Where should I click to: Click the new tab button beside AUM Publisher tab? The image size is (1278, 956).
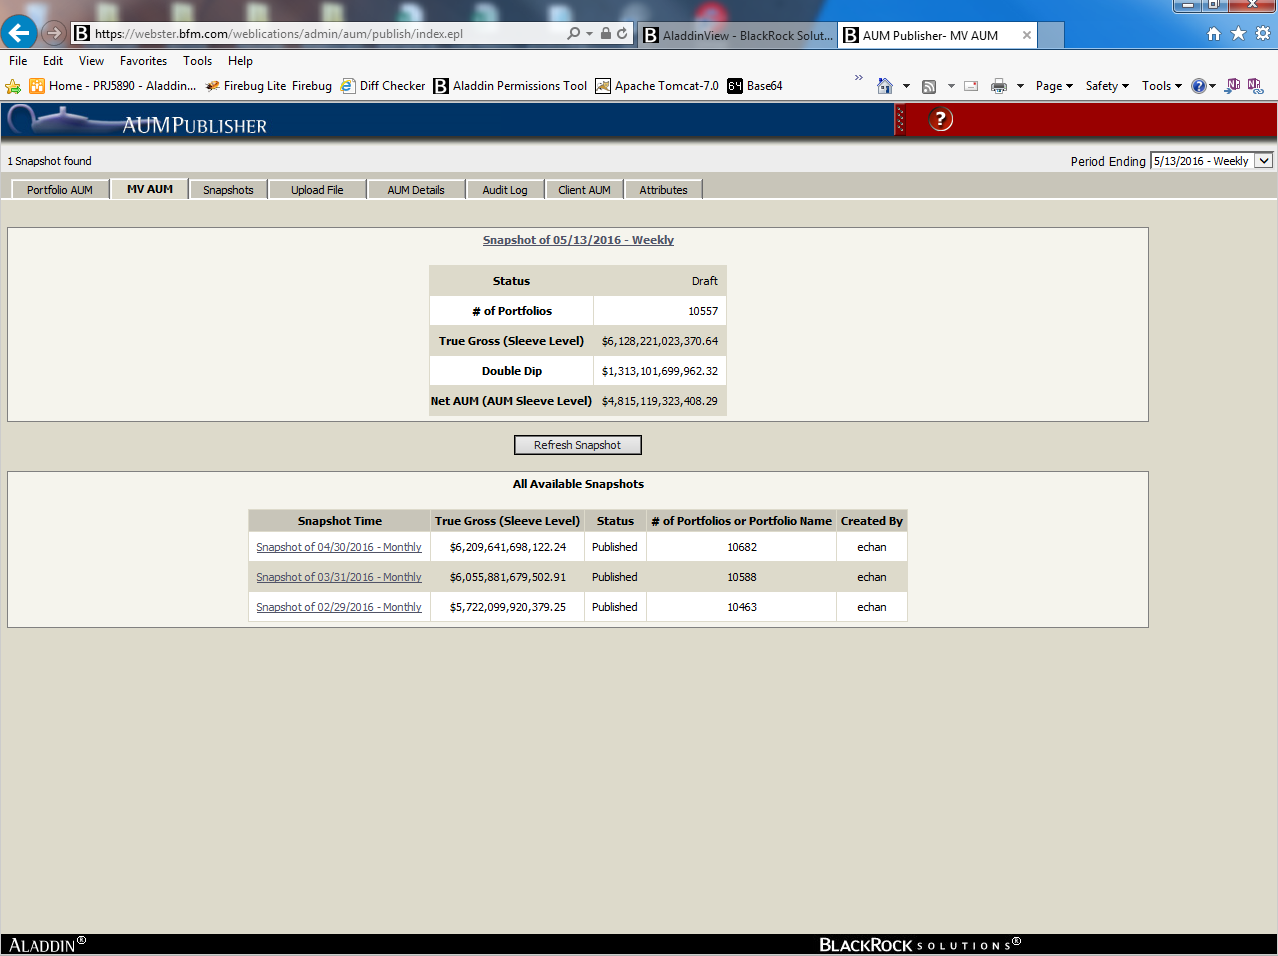tap(1051, 35)
